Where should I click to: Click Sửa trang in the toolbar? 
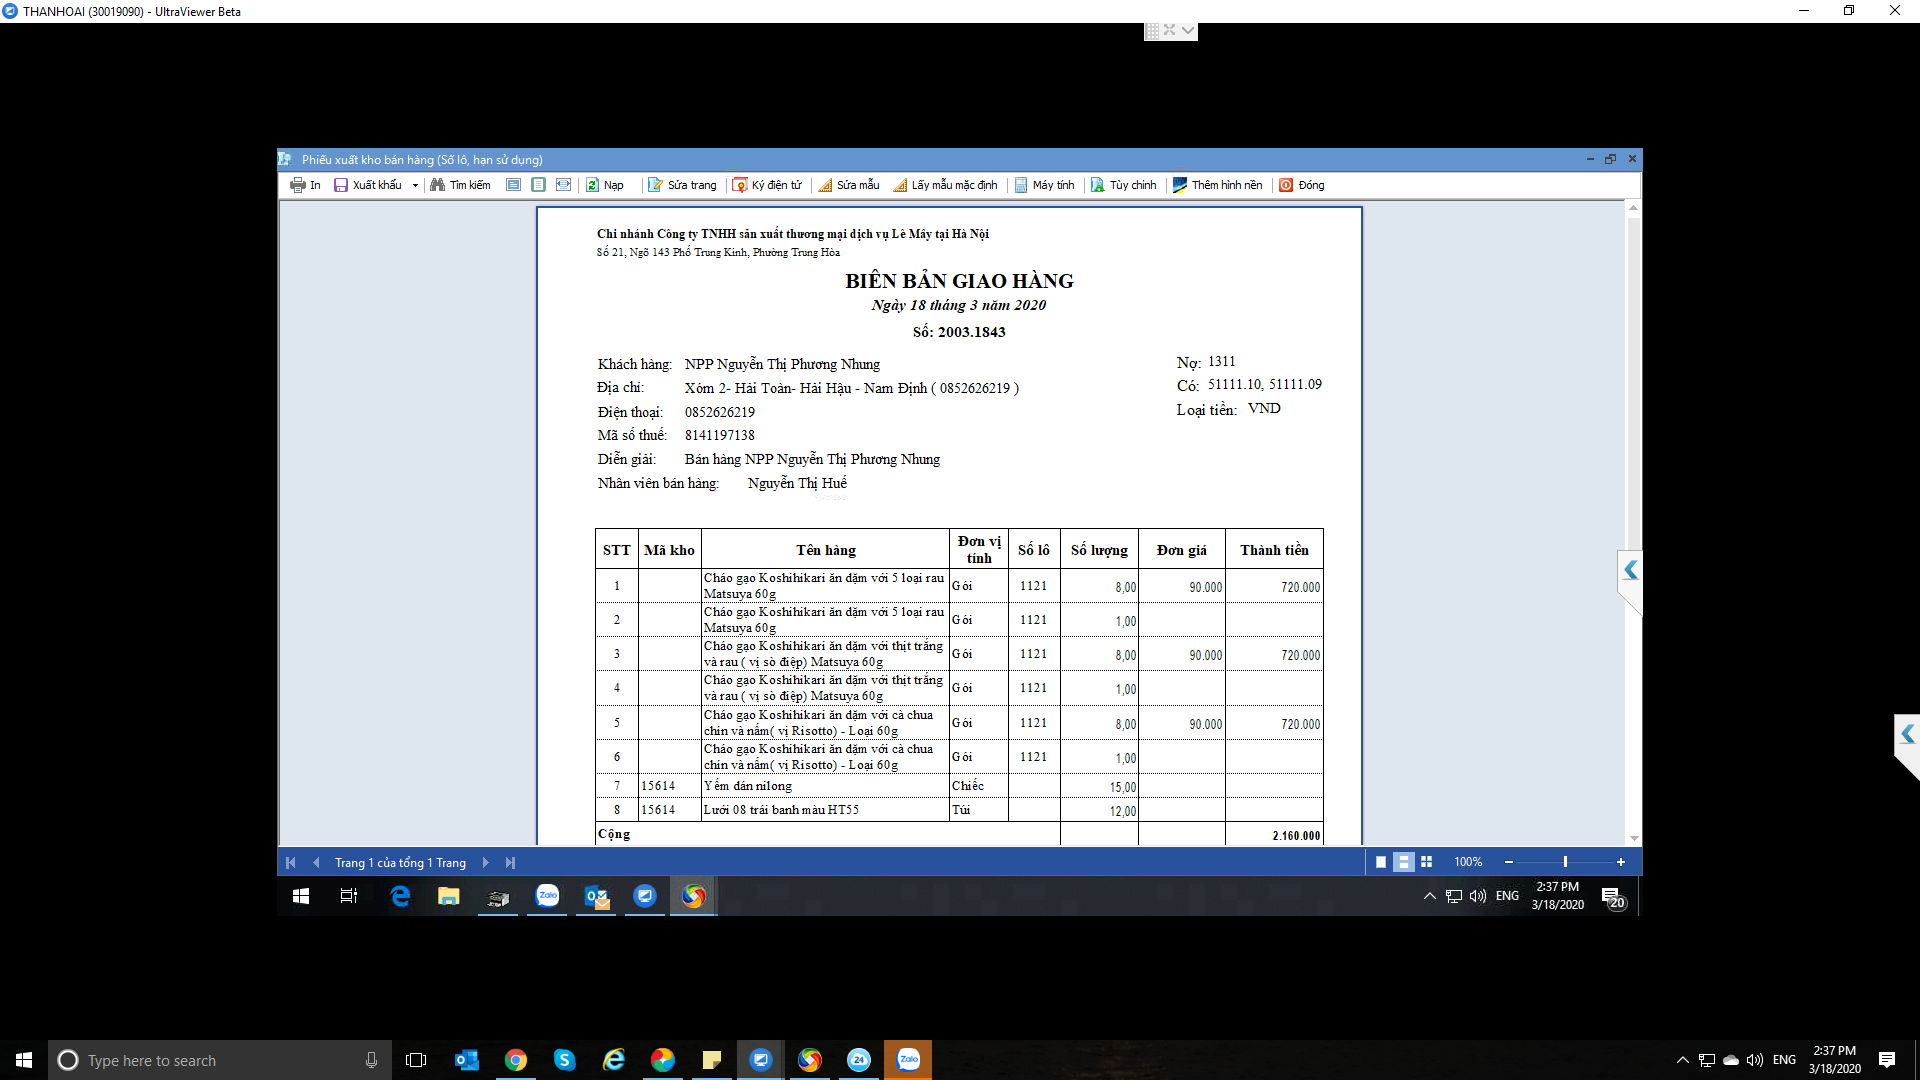[x=682, y=185]
